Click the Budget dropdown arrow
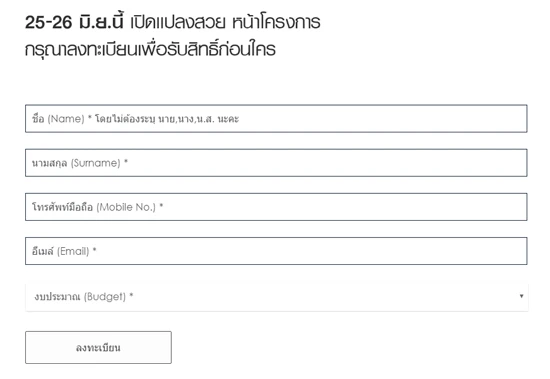 521,296
